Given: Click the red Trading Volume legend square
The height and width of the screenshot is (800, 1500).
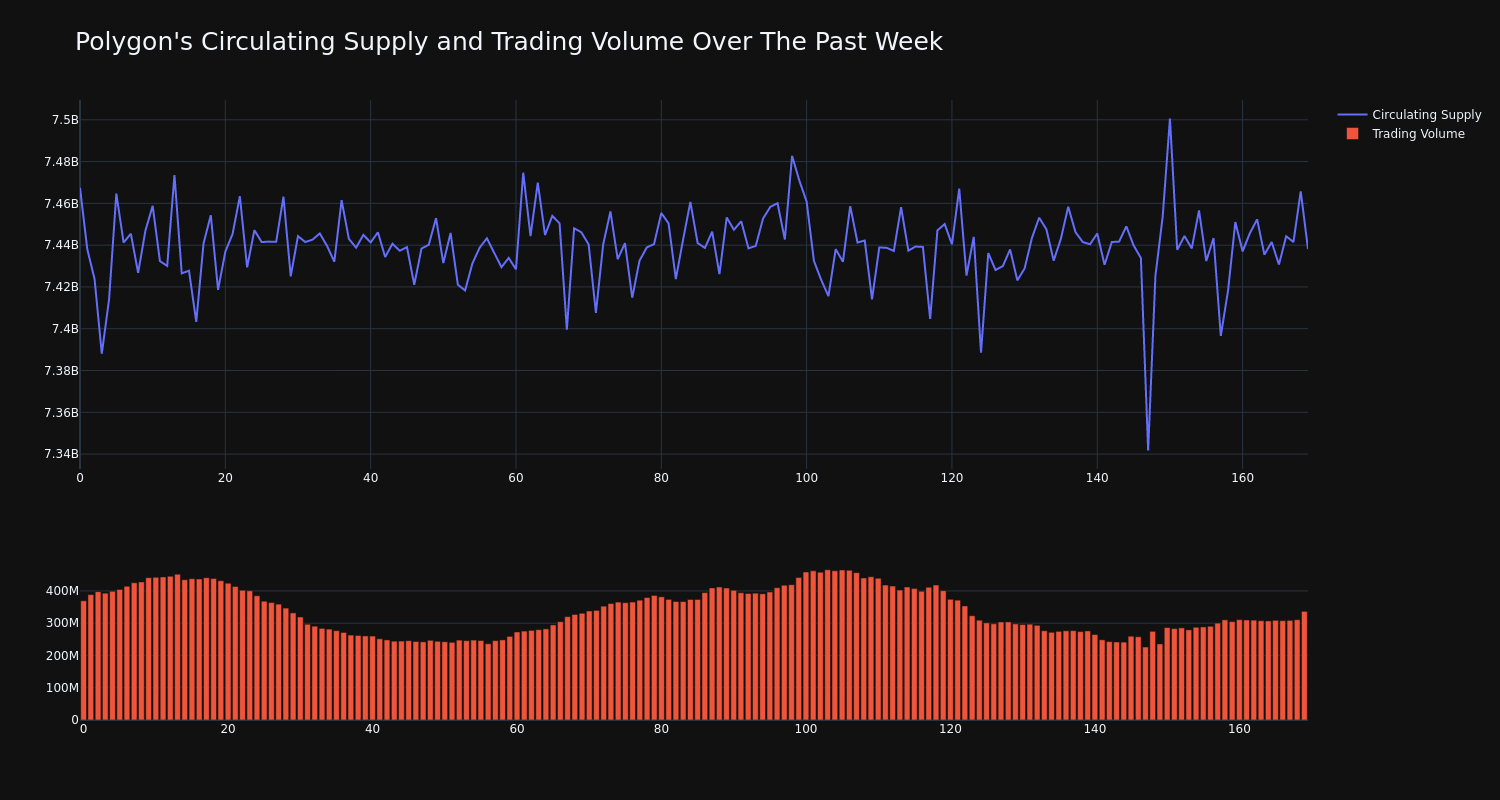Looking at the screenshot, I should tap(1352, 134).
